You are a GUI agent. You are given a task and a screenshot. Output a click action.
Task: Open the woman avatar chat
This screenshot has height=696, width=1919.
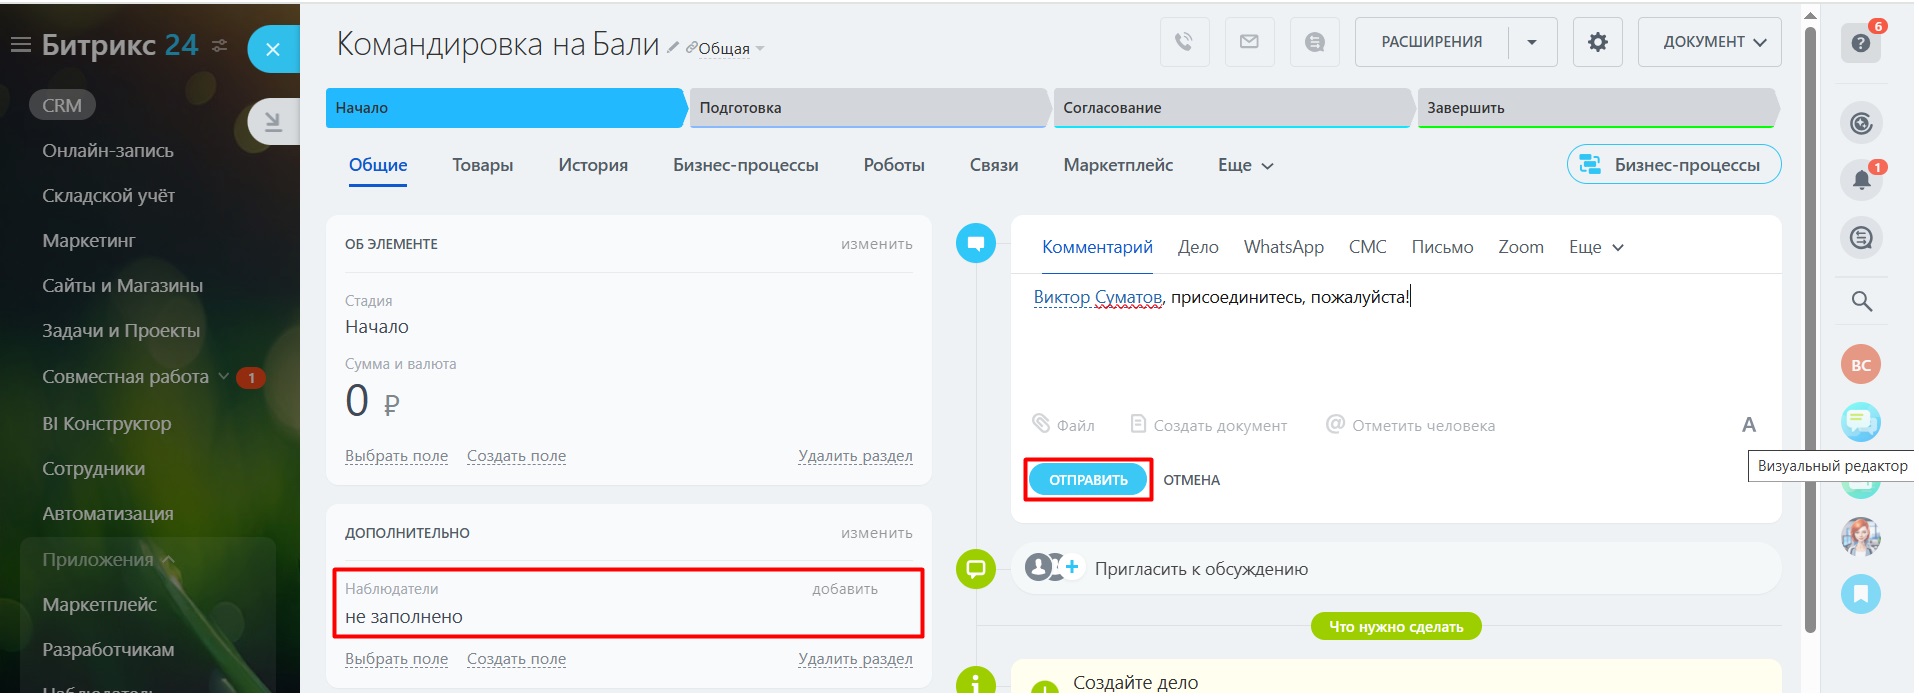coord(1861,537)
